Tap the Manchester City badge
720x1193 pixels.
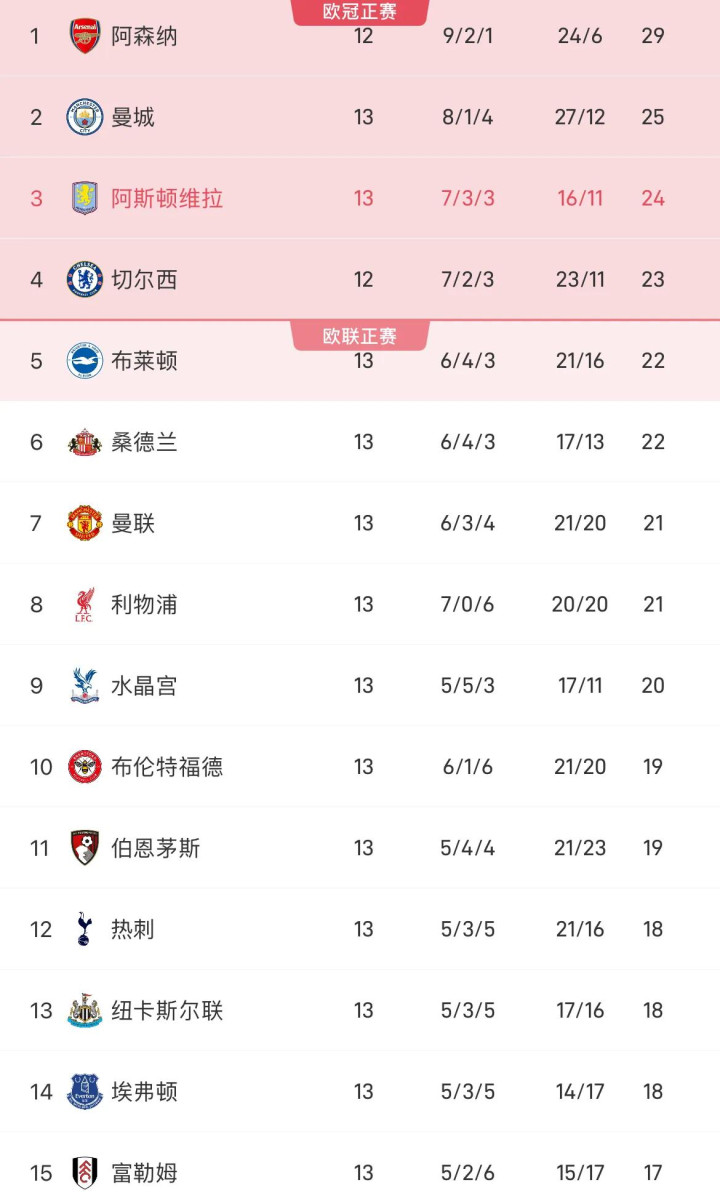85,117
